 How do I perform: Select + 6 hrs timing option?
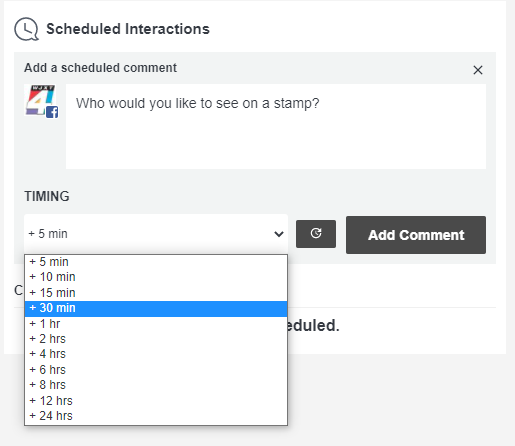(156, 370)
